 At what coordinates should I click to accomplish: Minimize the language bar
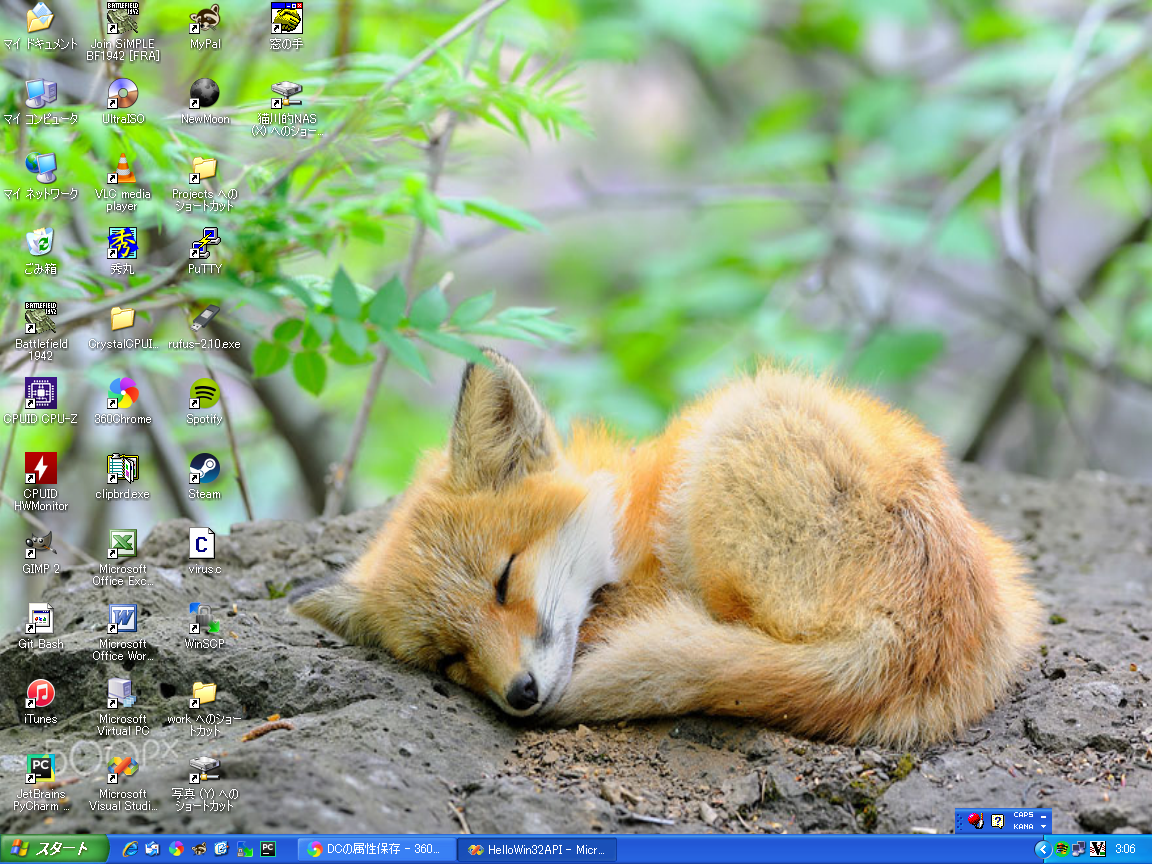point(1043,816)
